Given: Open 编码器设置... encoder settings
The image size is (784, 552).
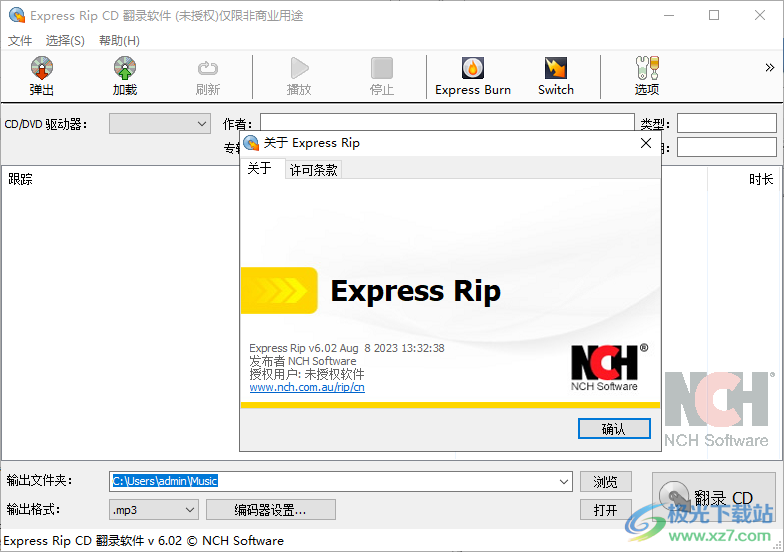Looking at the screenshot, I should coord(270,510).
